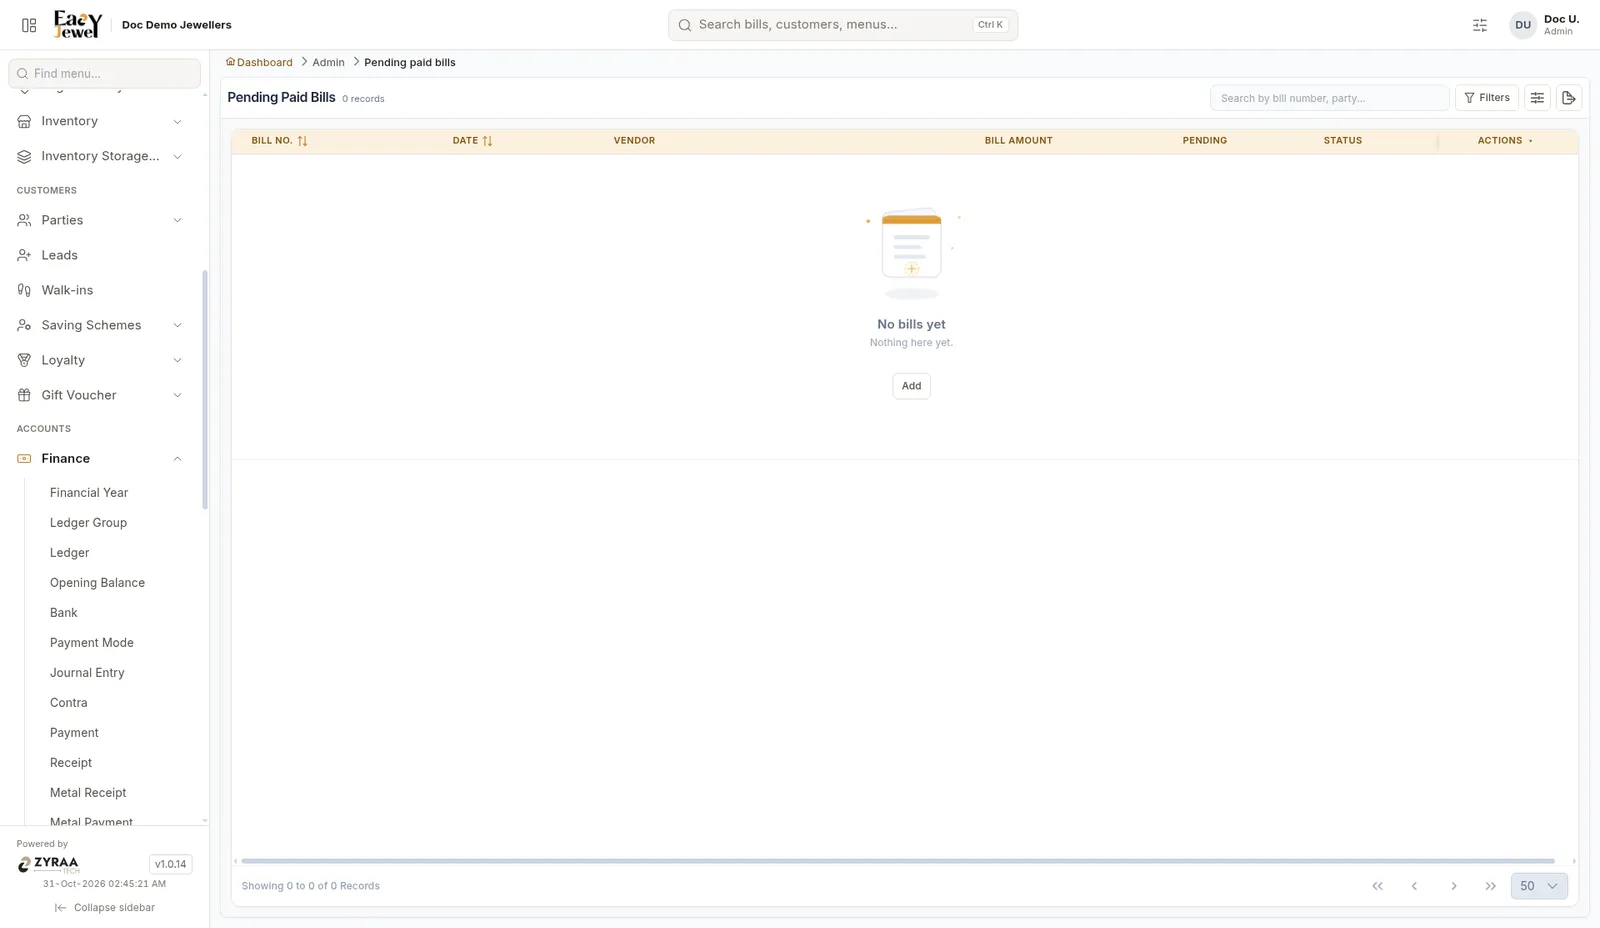This screenshot has height=928, width=1600.
Task: Open the top-bar settings sliders icon
Action: [1480, 25]
